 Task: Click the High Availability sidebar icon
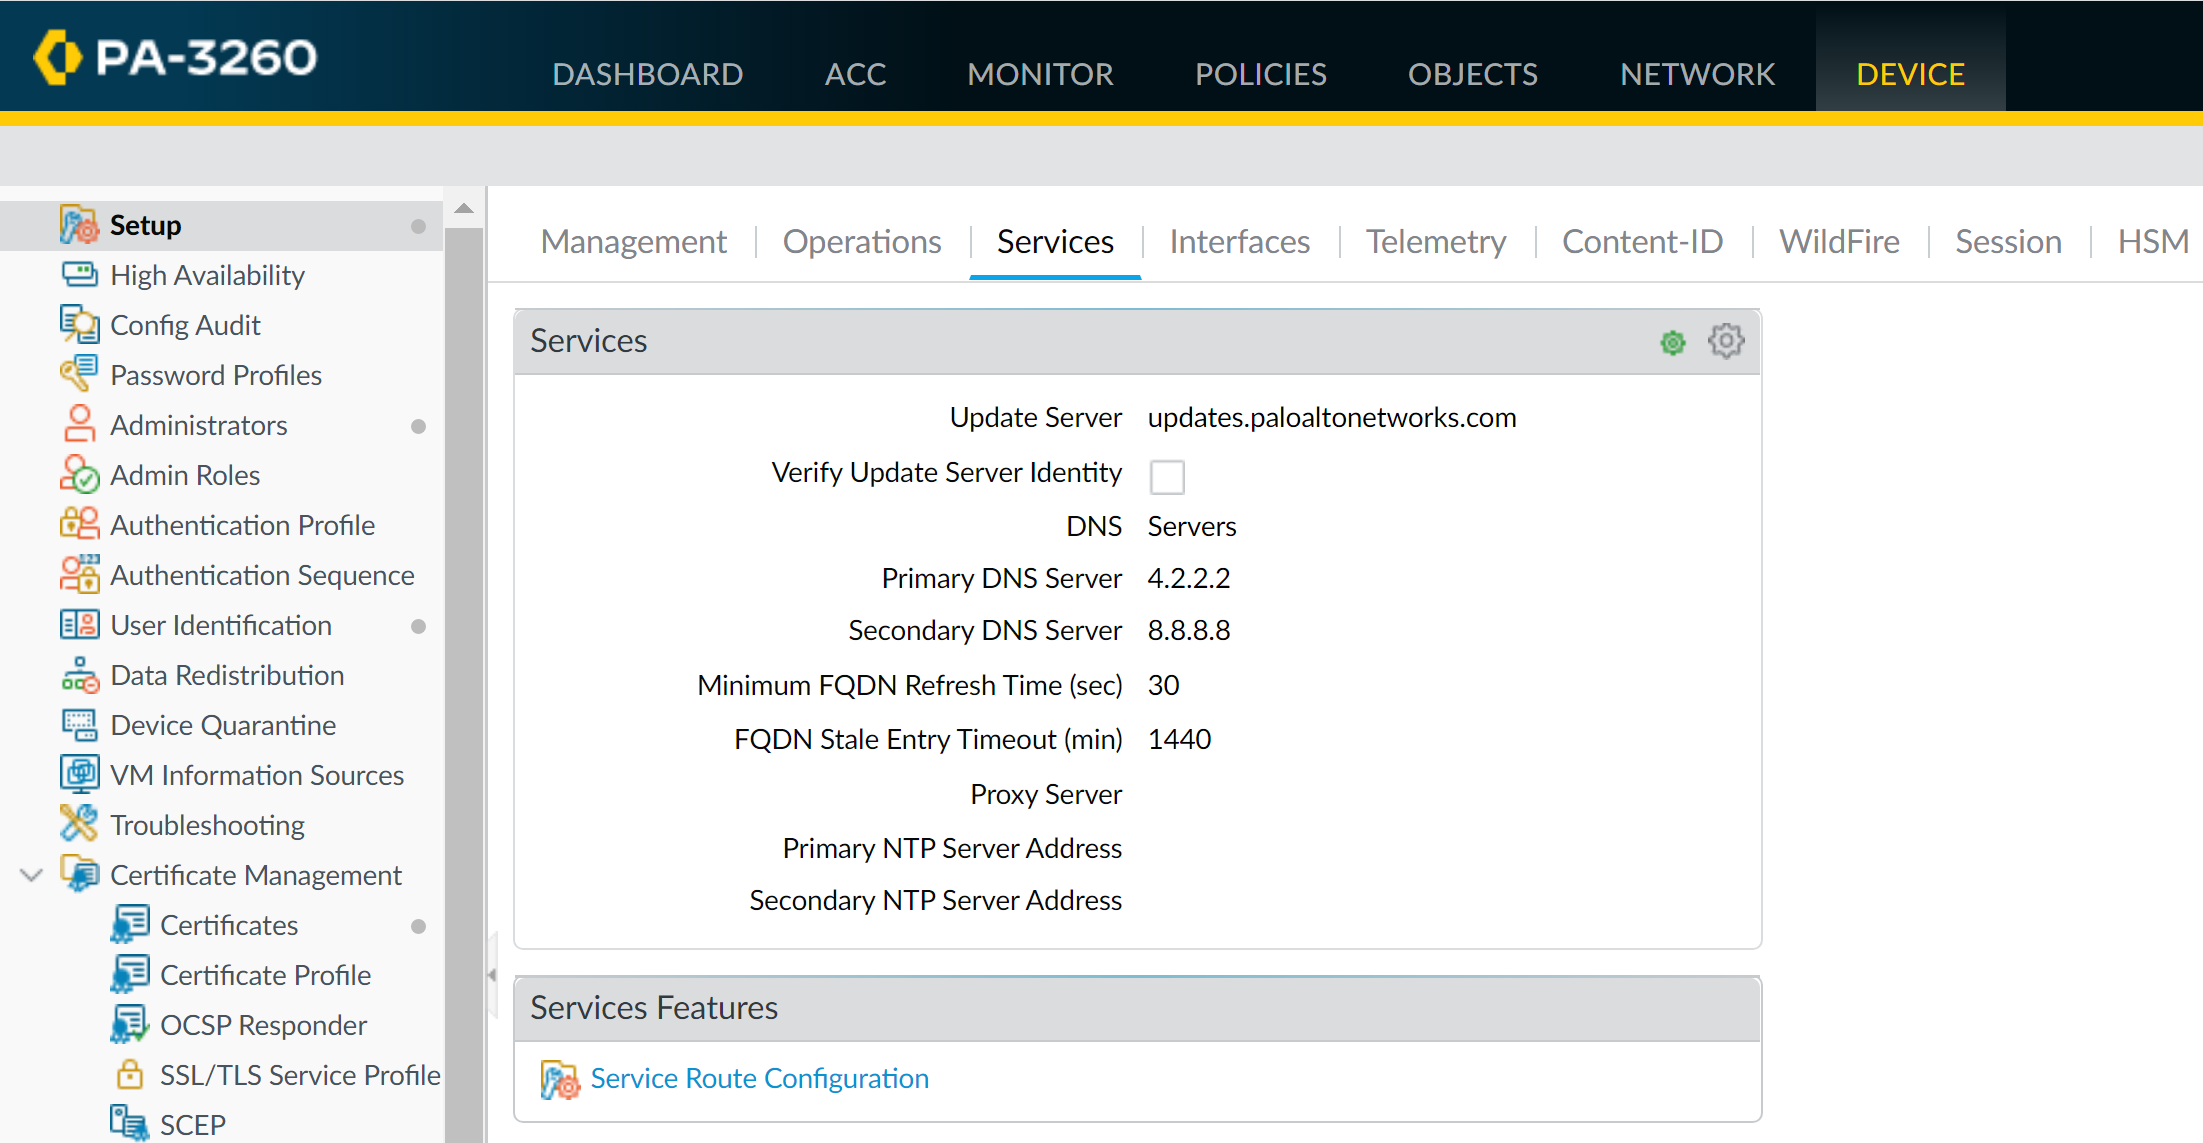79,274
